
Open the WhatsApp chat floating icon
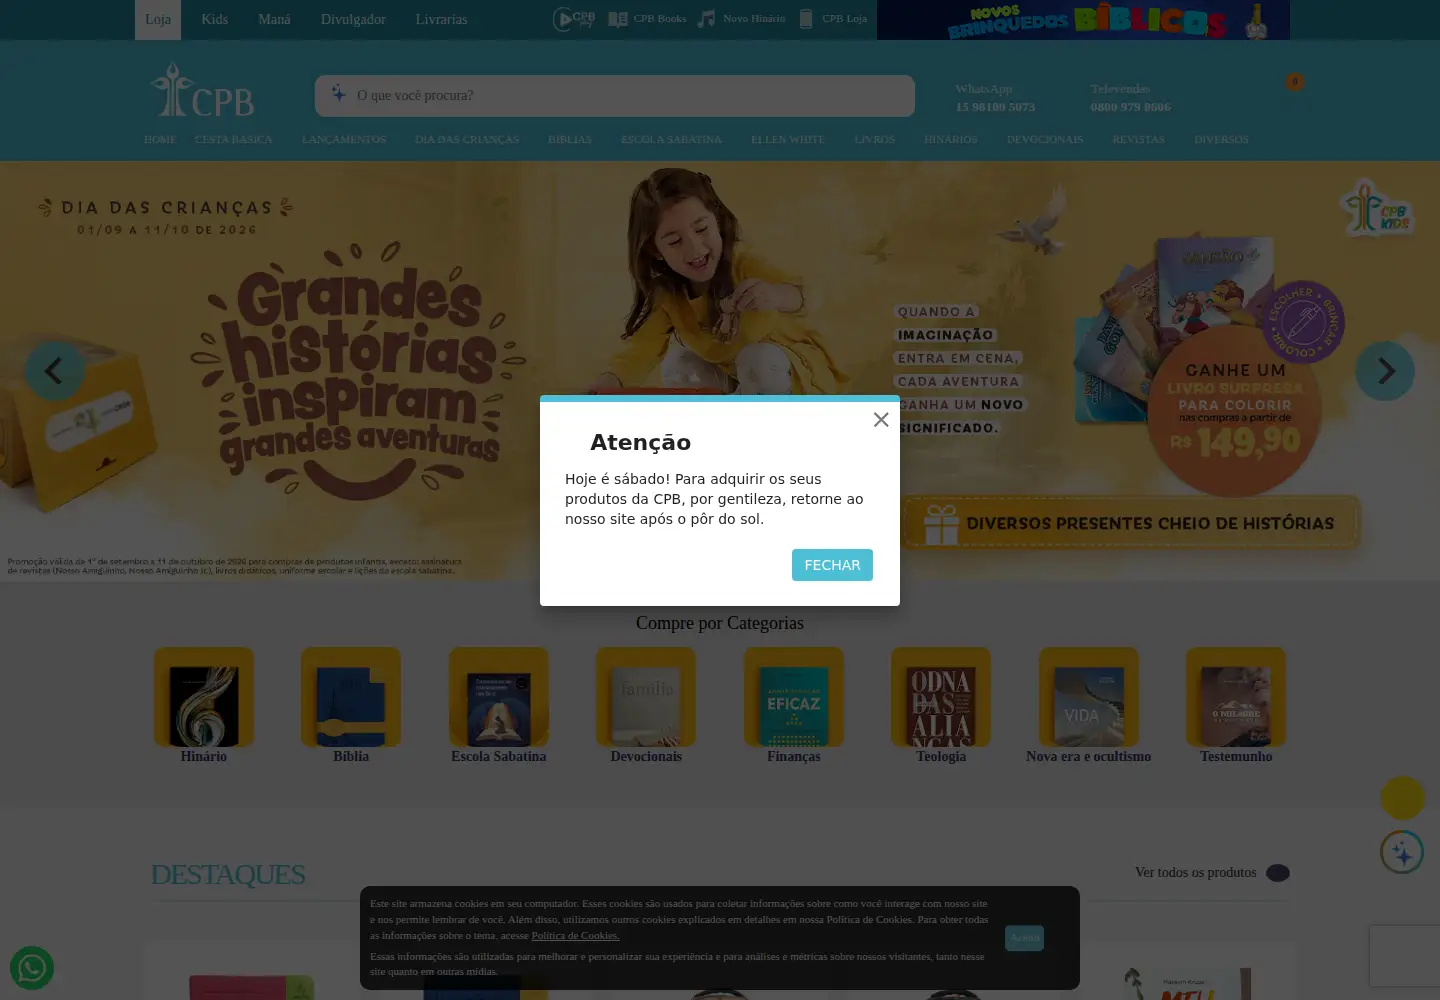(x=32, y=968)
